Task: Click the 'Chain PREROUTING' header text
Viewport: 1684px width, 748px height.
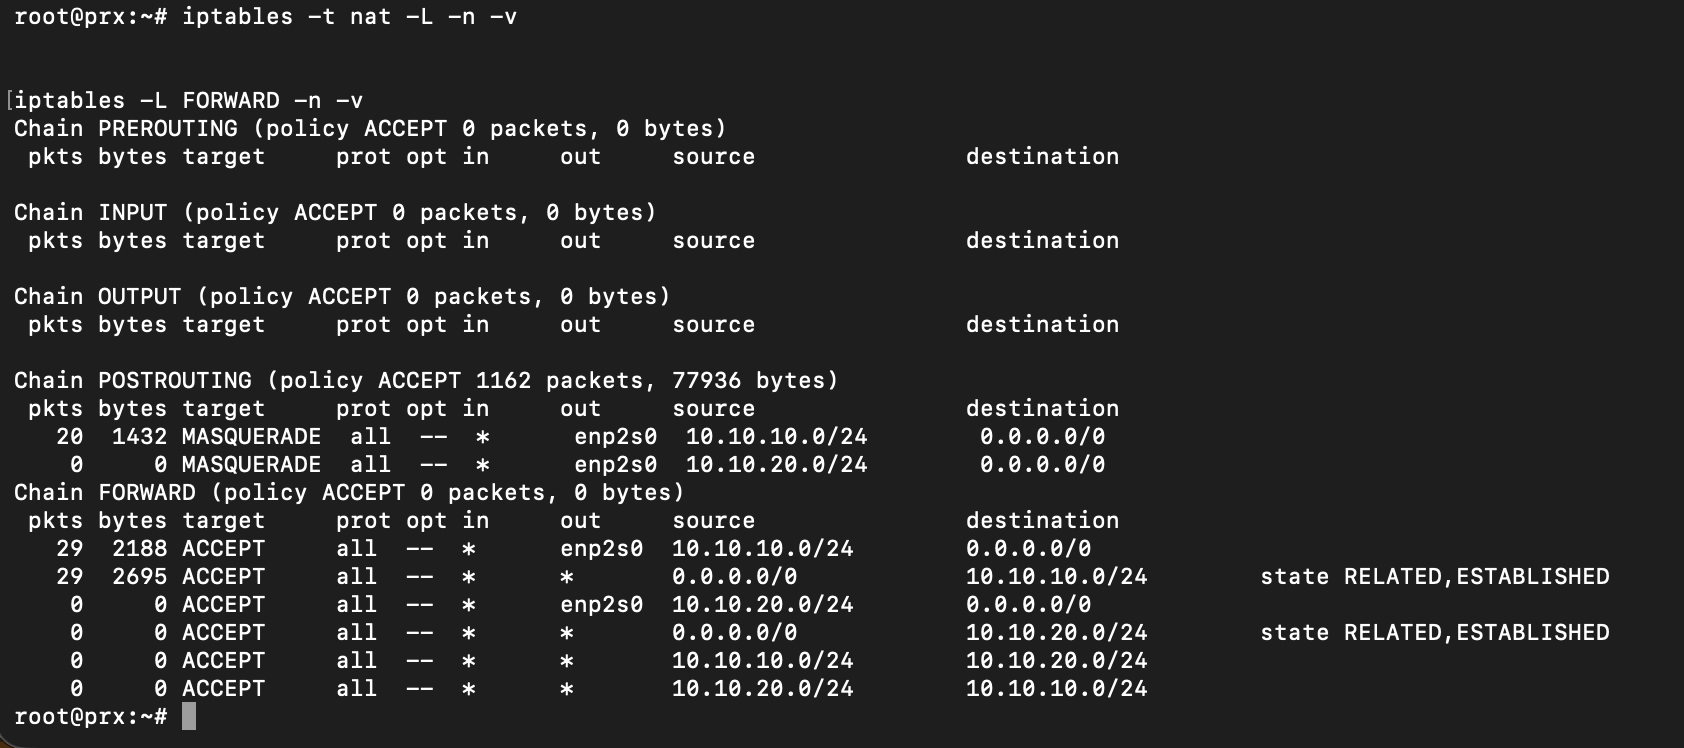Action: [126, 129]
